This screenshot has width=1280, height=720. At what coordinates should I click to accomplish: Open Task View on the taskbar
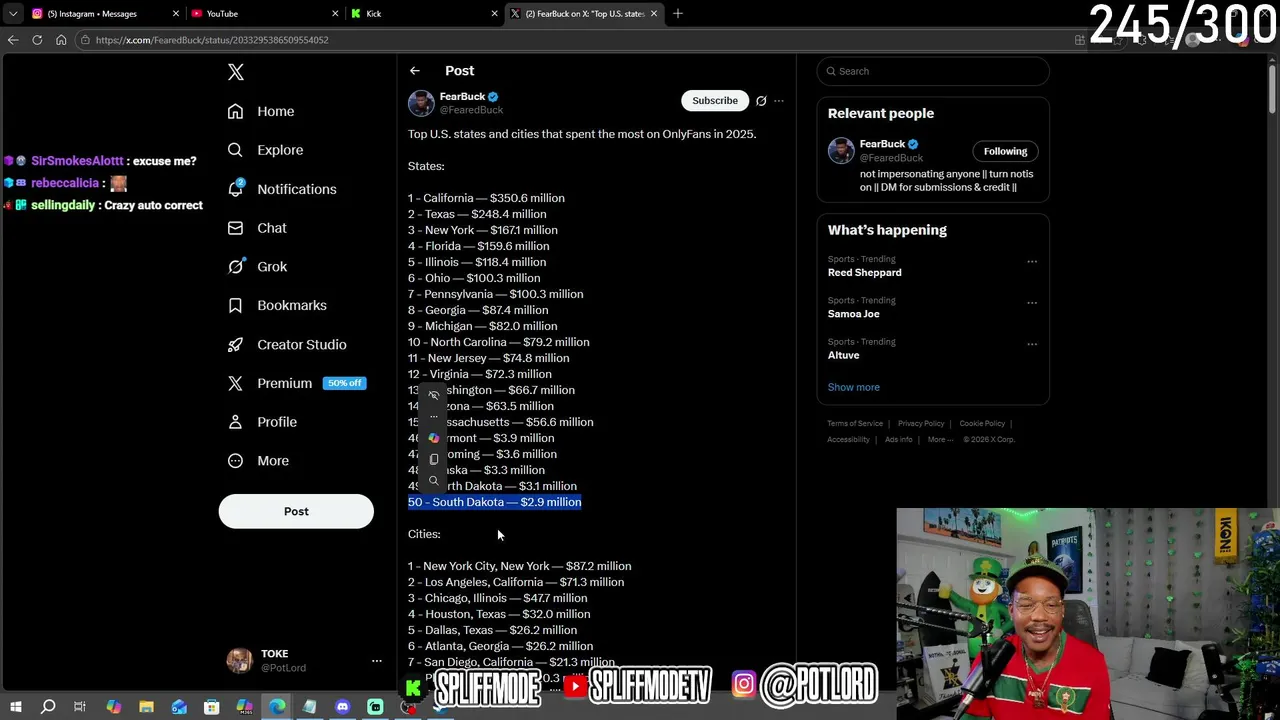(x=80, y=707)
